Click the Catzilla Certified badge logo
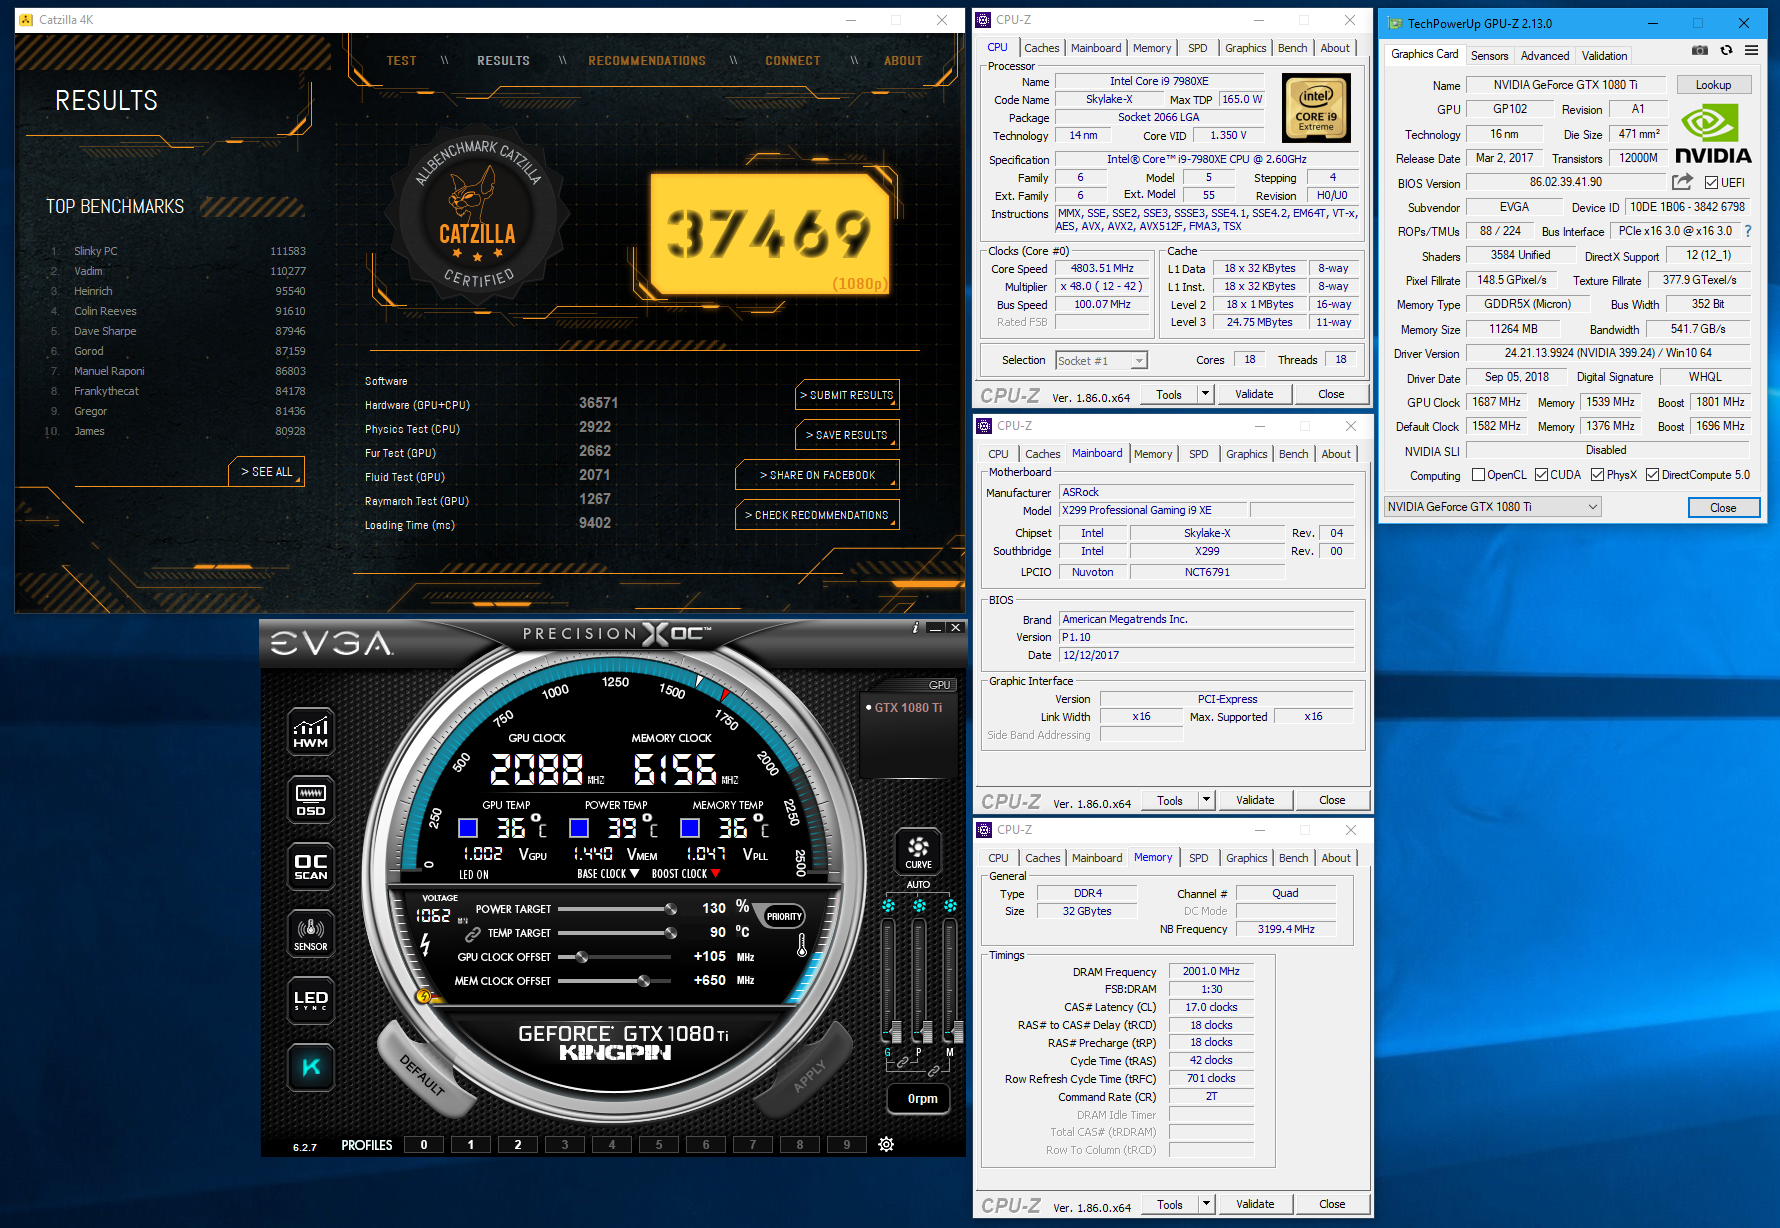 (477, 216)
